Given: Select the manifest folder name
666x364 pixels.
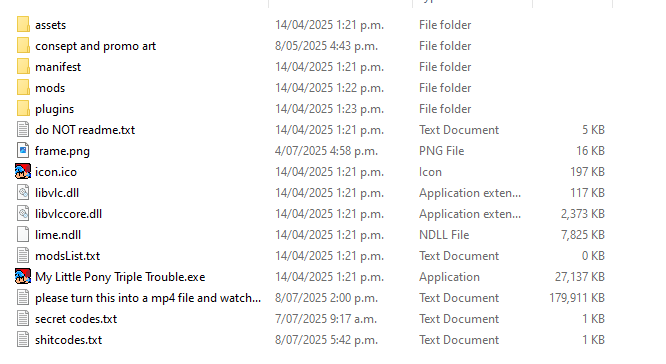Looking at the screenshot, I should tap(58, 67).
